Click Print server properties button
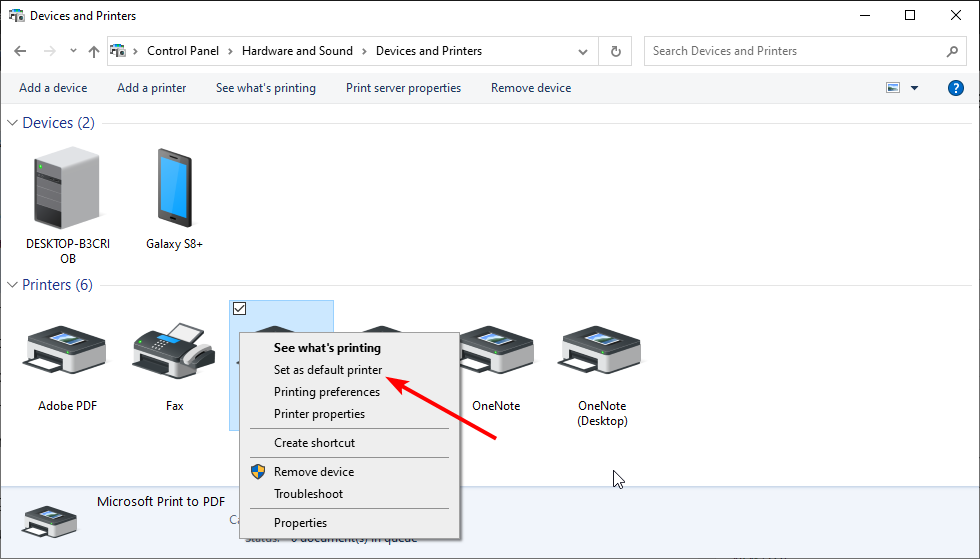This screenshot has width=980, height=559. [x=403, y=88]
